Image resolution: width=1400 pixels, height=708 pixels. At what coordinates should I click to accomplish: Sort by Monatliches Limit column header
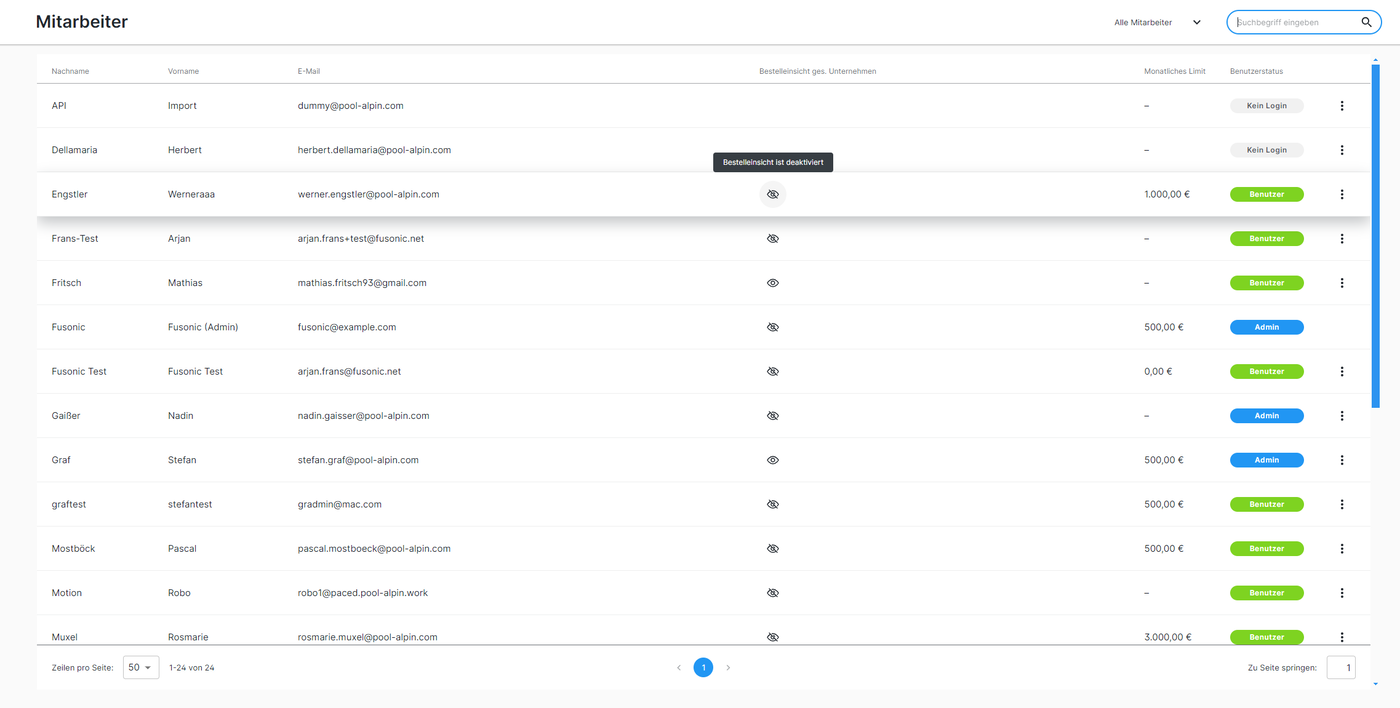[1174, 71]
